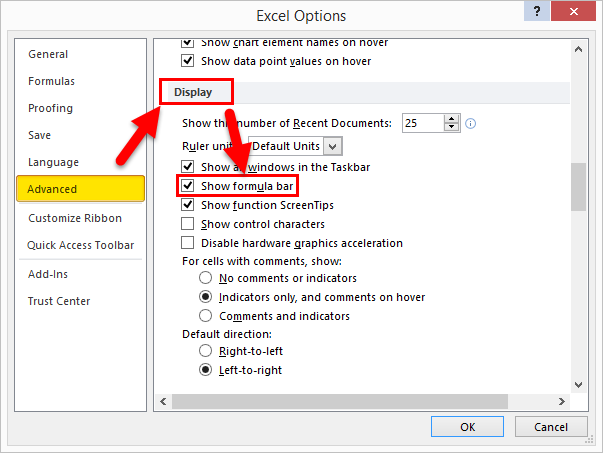Screen dimensions: 603x453
Task: Check Disable hardware graphics acceleration
Action: pos(187,243)
